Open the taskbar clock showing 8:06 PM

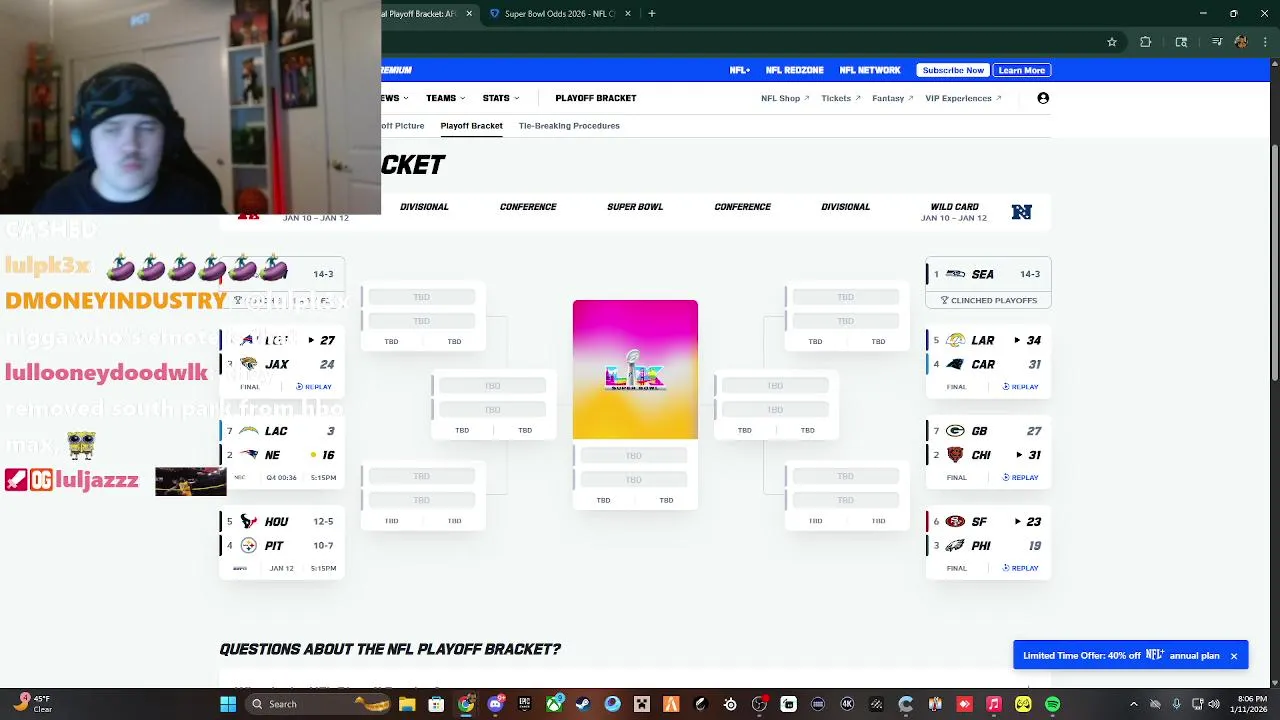click(1252, 704)
